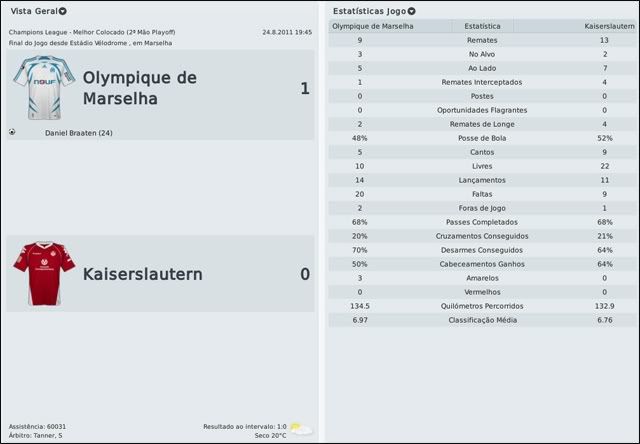
Task: Click the Amarelos stat row
Action: 482,278
